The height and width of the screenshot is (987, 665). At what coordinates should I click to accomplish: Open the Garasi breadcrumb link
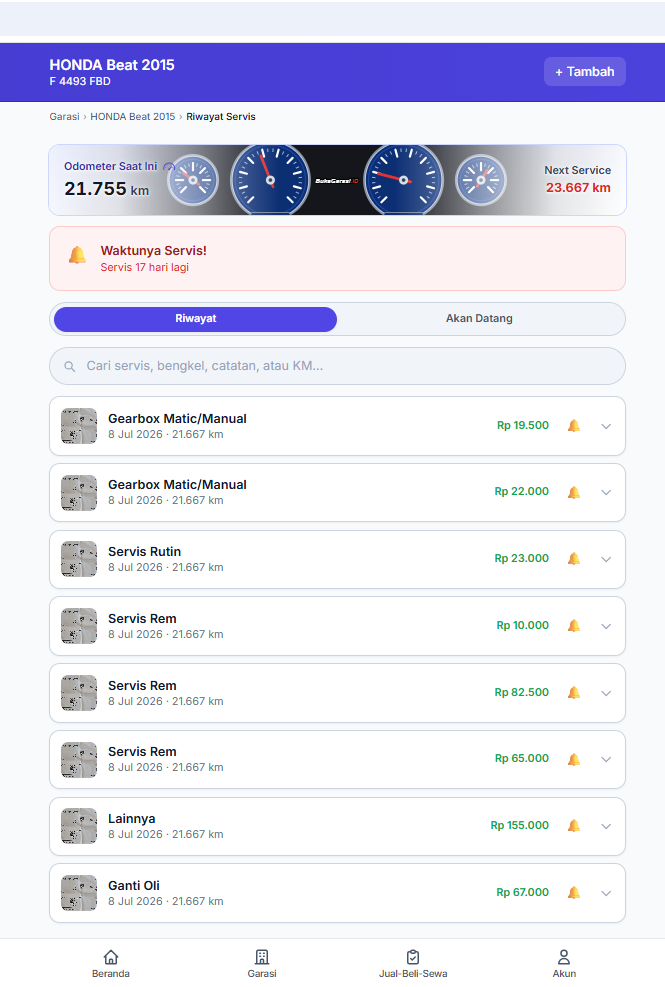(64, 116)
